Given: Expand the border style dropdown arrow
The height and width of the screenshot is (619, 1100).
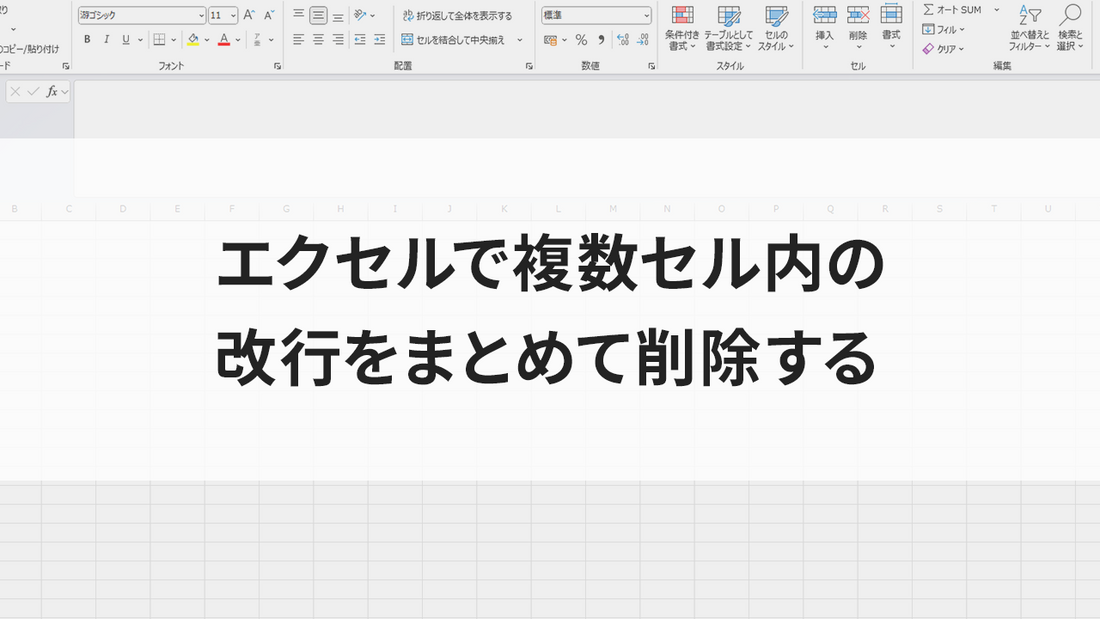Looking at the screenshot, I should (174, 38).
